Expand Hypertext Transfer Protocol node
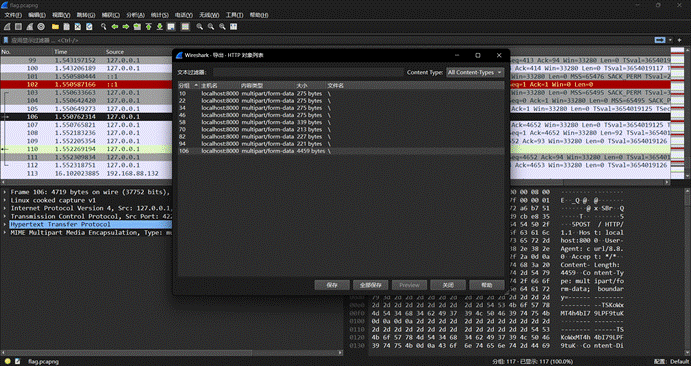This screenshot has width=691, height=366. point(5,224)
